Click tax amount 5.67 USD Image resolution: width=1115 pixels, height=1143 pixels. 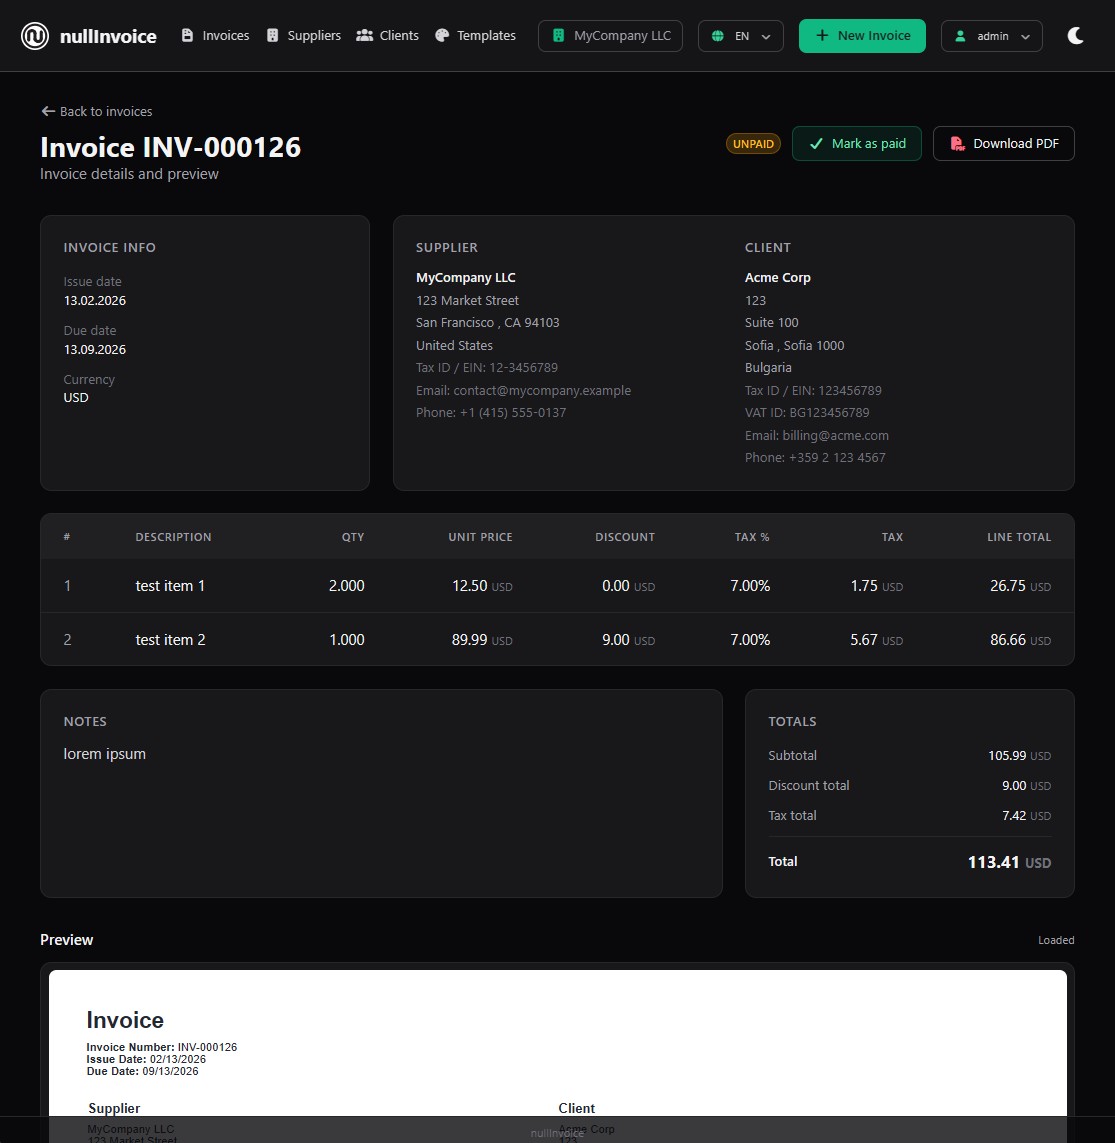click(x=877, y=639)
